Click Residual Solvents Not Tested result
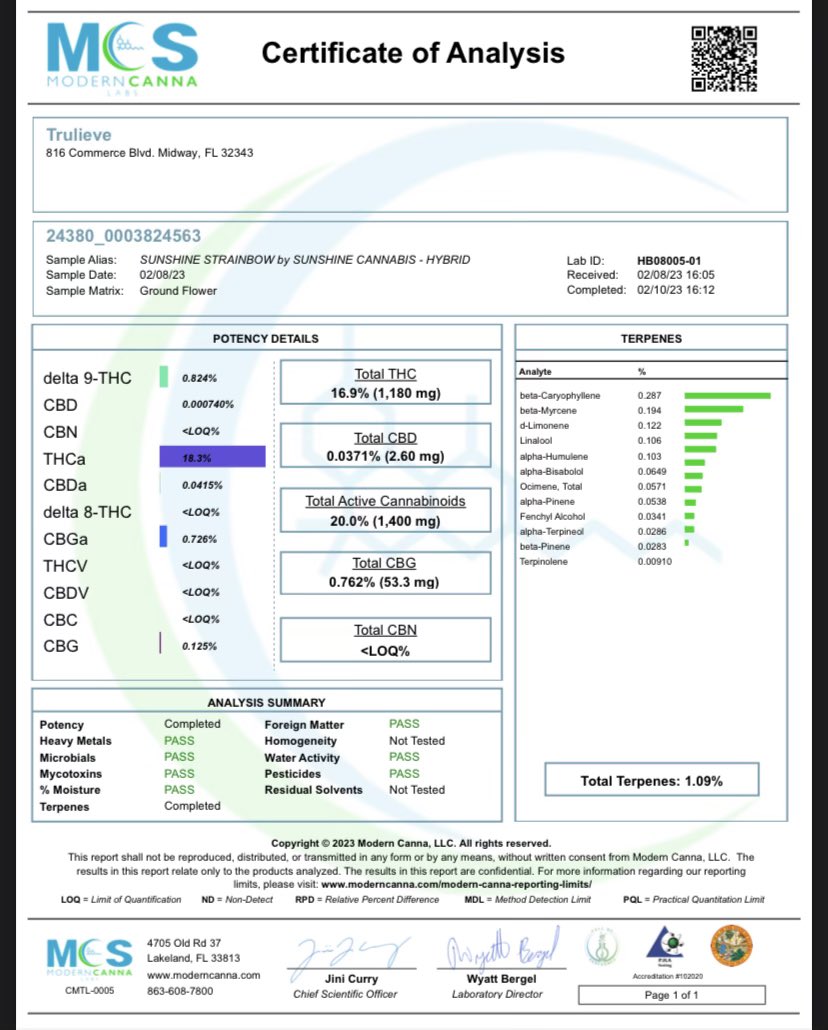The height and width of the screenshot is (1030, 828). [417, 790]
